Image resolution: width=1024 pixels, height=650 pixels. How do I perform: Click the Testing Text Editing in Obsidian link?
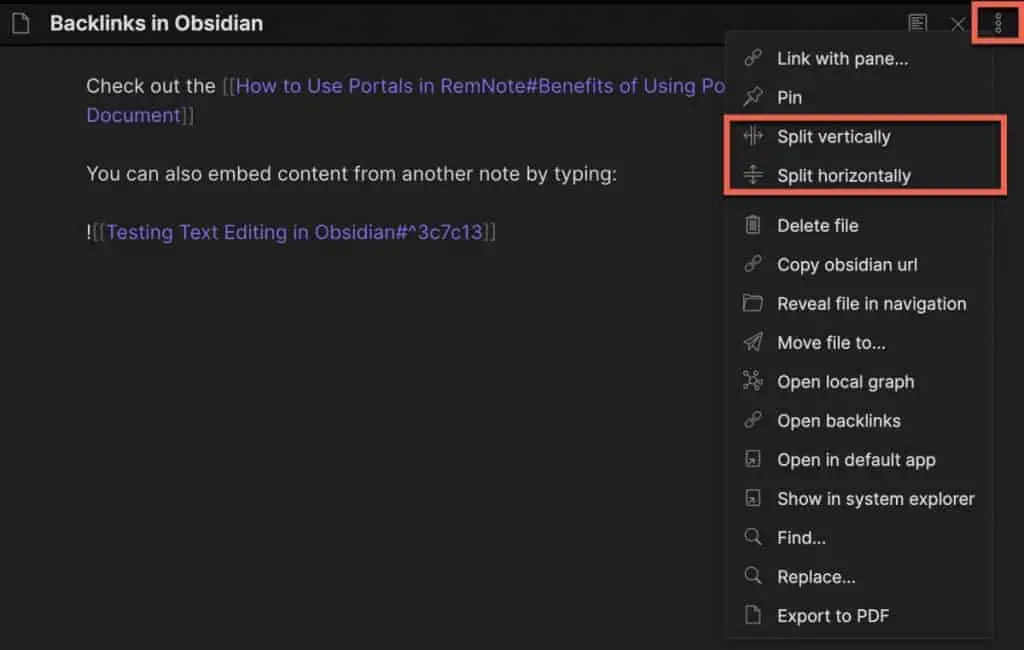[x=294, y=232]
